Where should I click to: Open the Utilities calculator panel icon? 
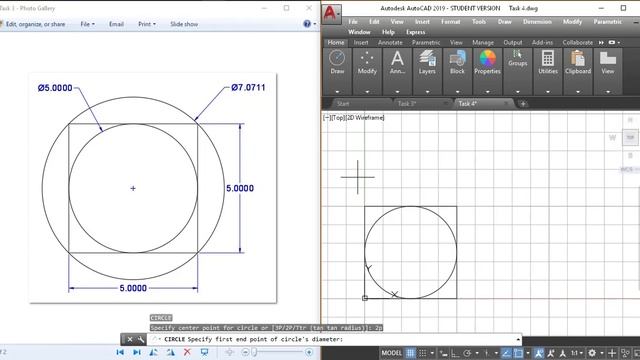coord(548,58)
